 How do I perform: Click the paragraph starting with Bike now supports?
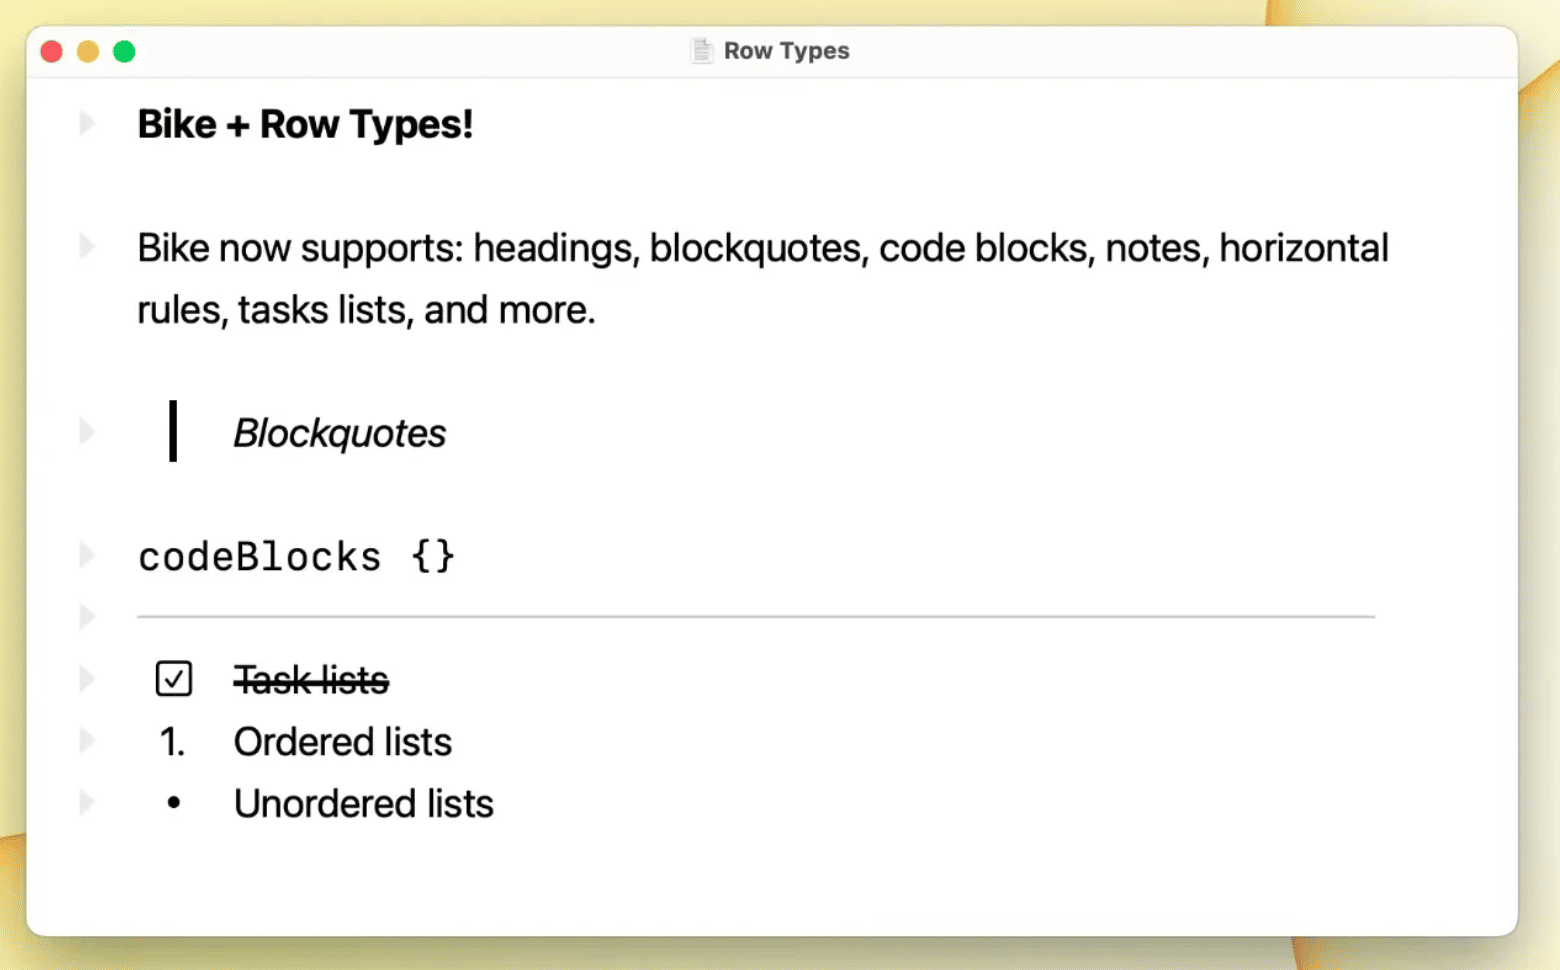763,279
